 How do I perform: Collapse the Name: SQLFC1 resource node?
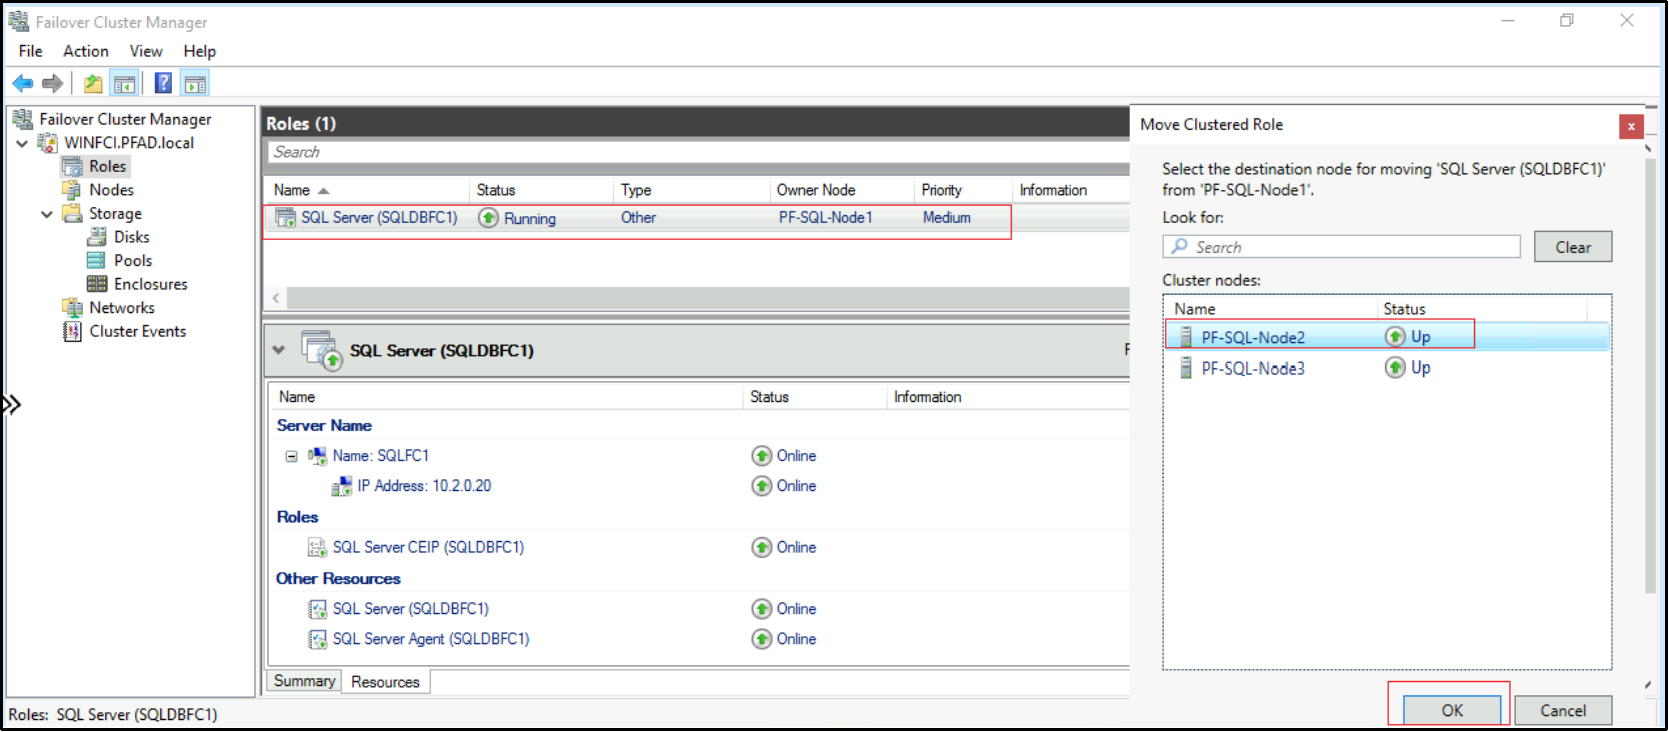(291, 456)
